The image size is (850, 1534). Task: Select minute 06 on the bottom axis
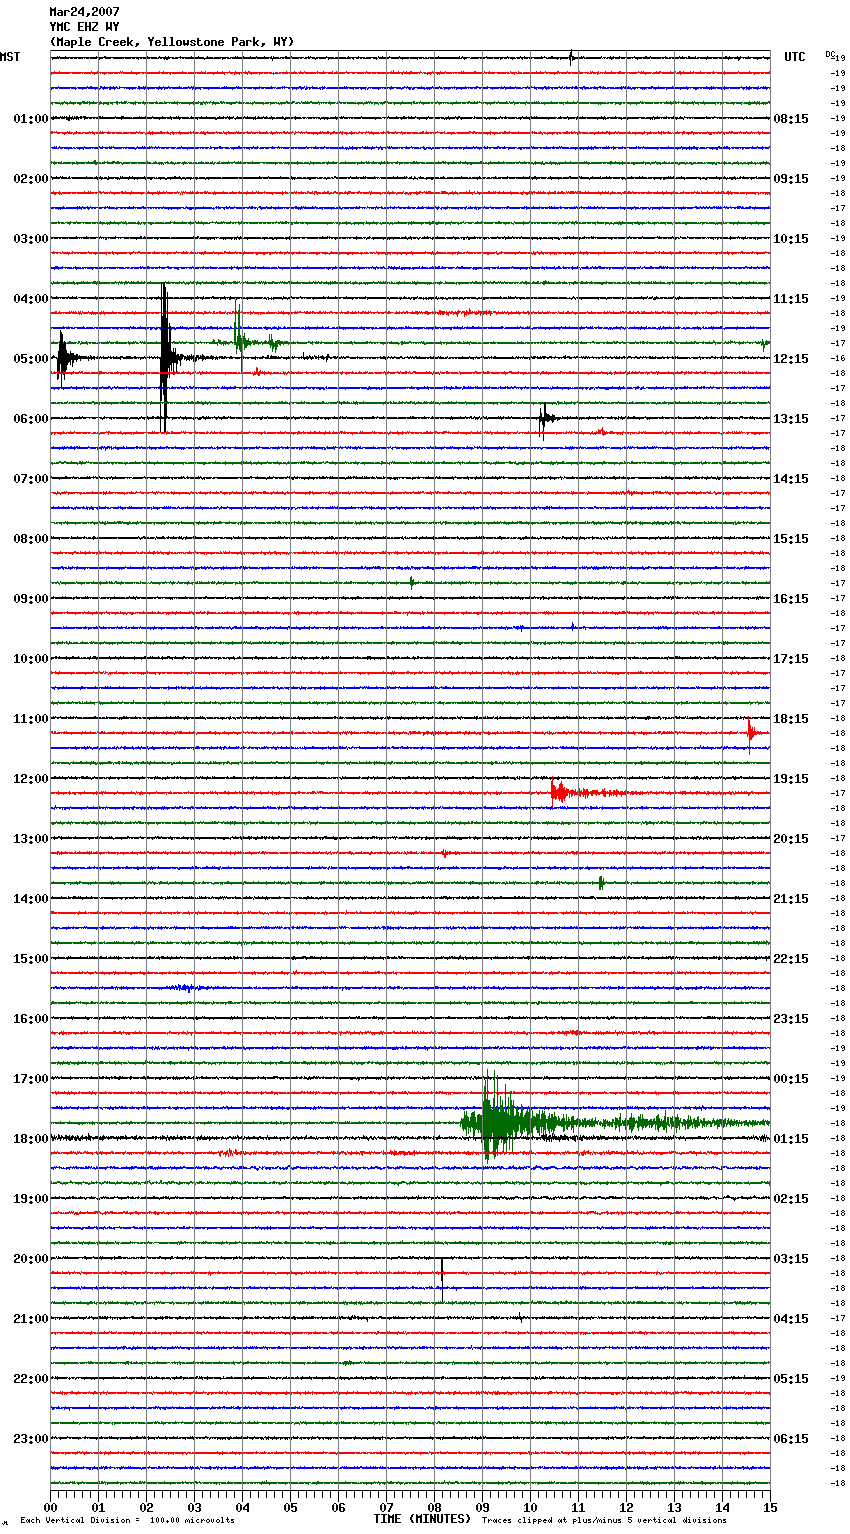click(x=338, y=1507)
